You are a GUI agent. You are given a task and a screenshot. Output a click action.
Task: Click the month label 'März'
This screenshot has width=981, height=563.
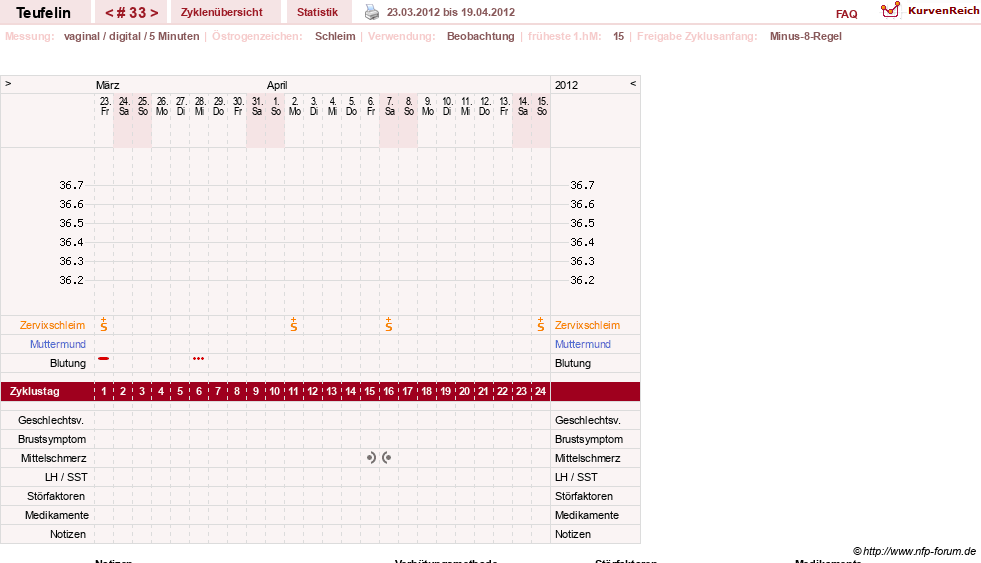tap(108, 85)
